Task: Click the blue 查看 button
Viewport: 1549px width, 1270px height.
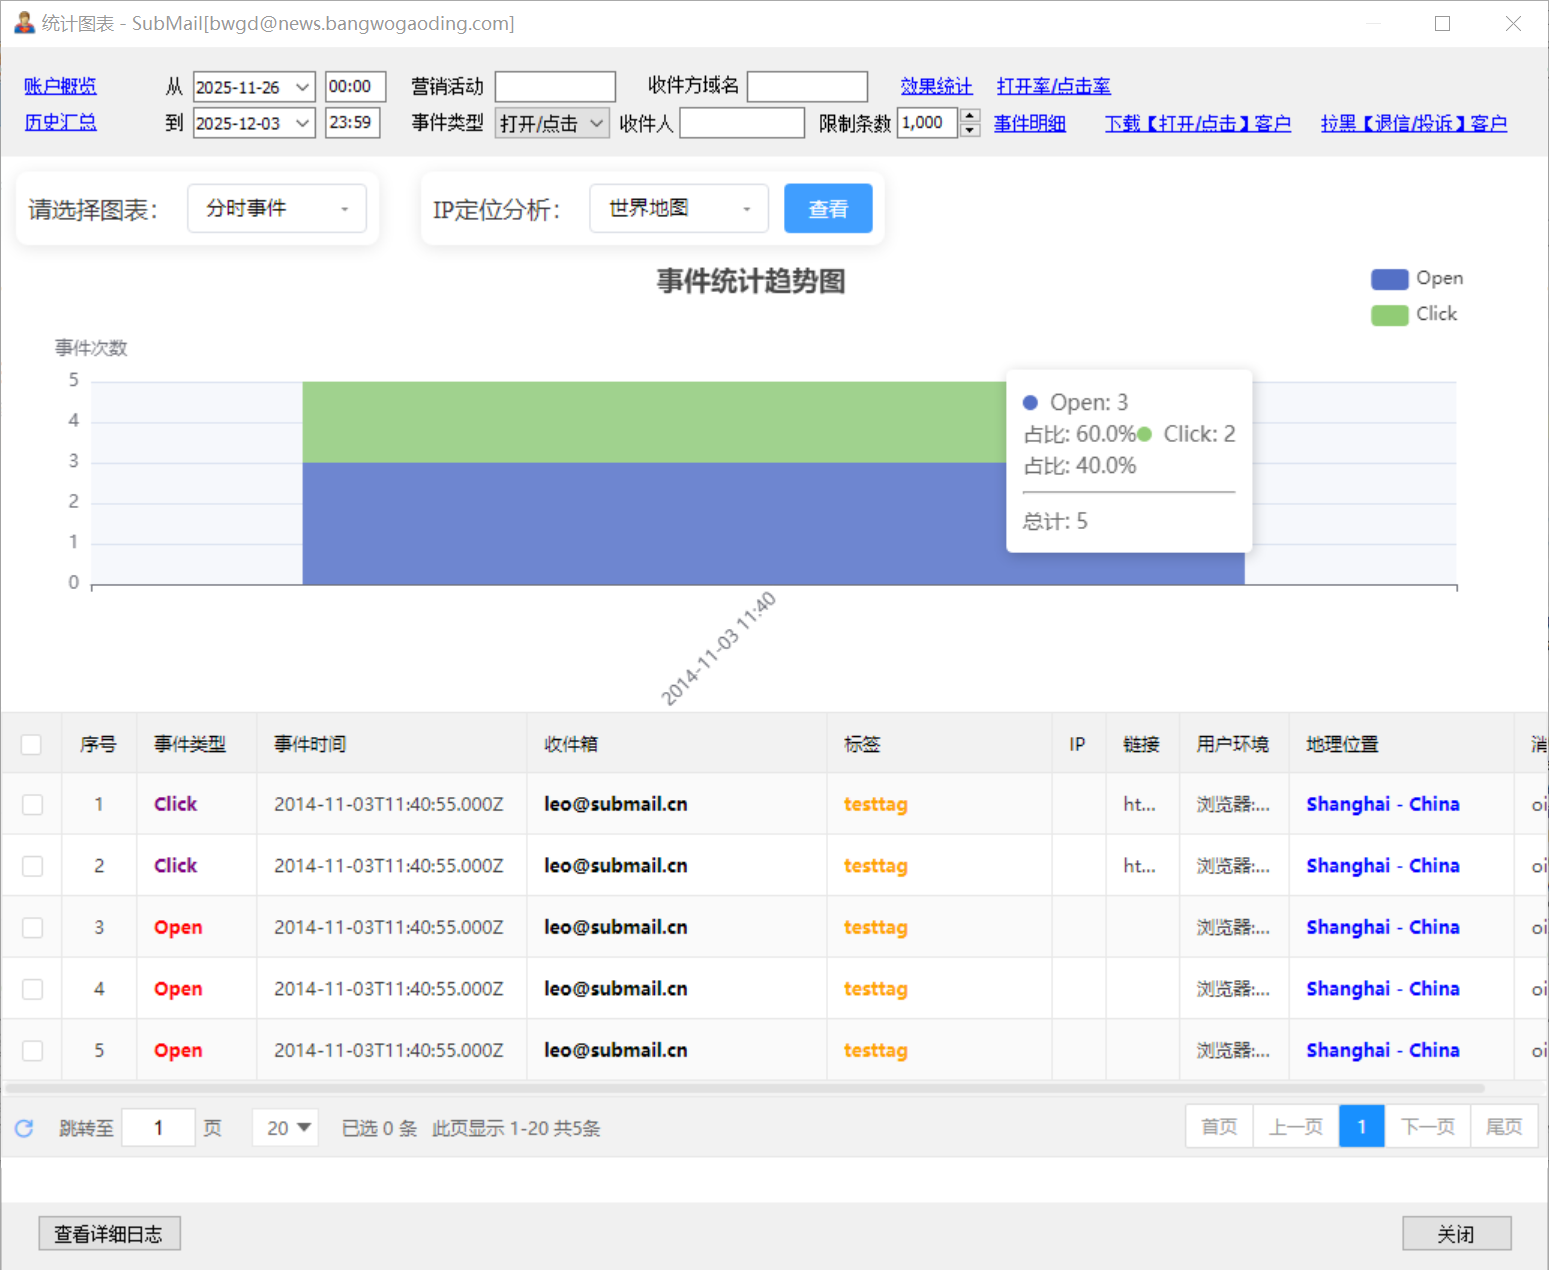Action: tap(827, 209)
